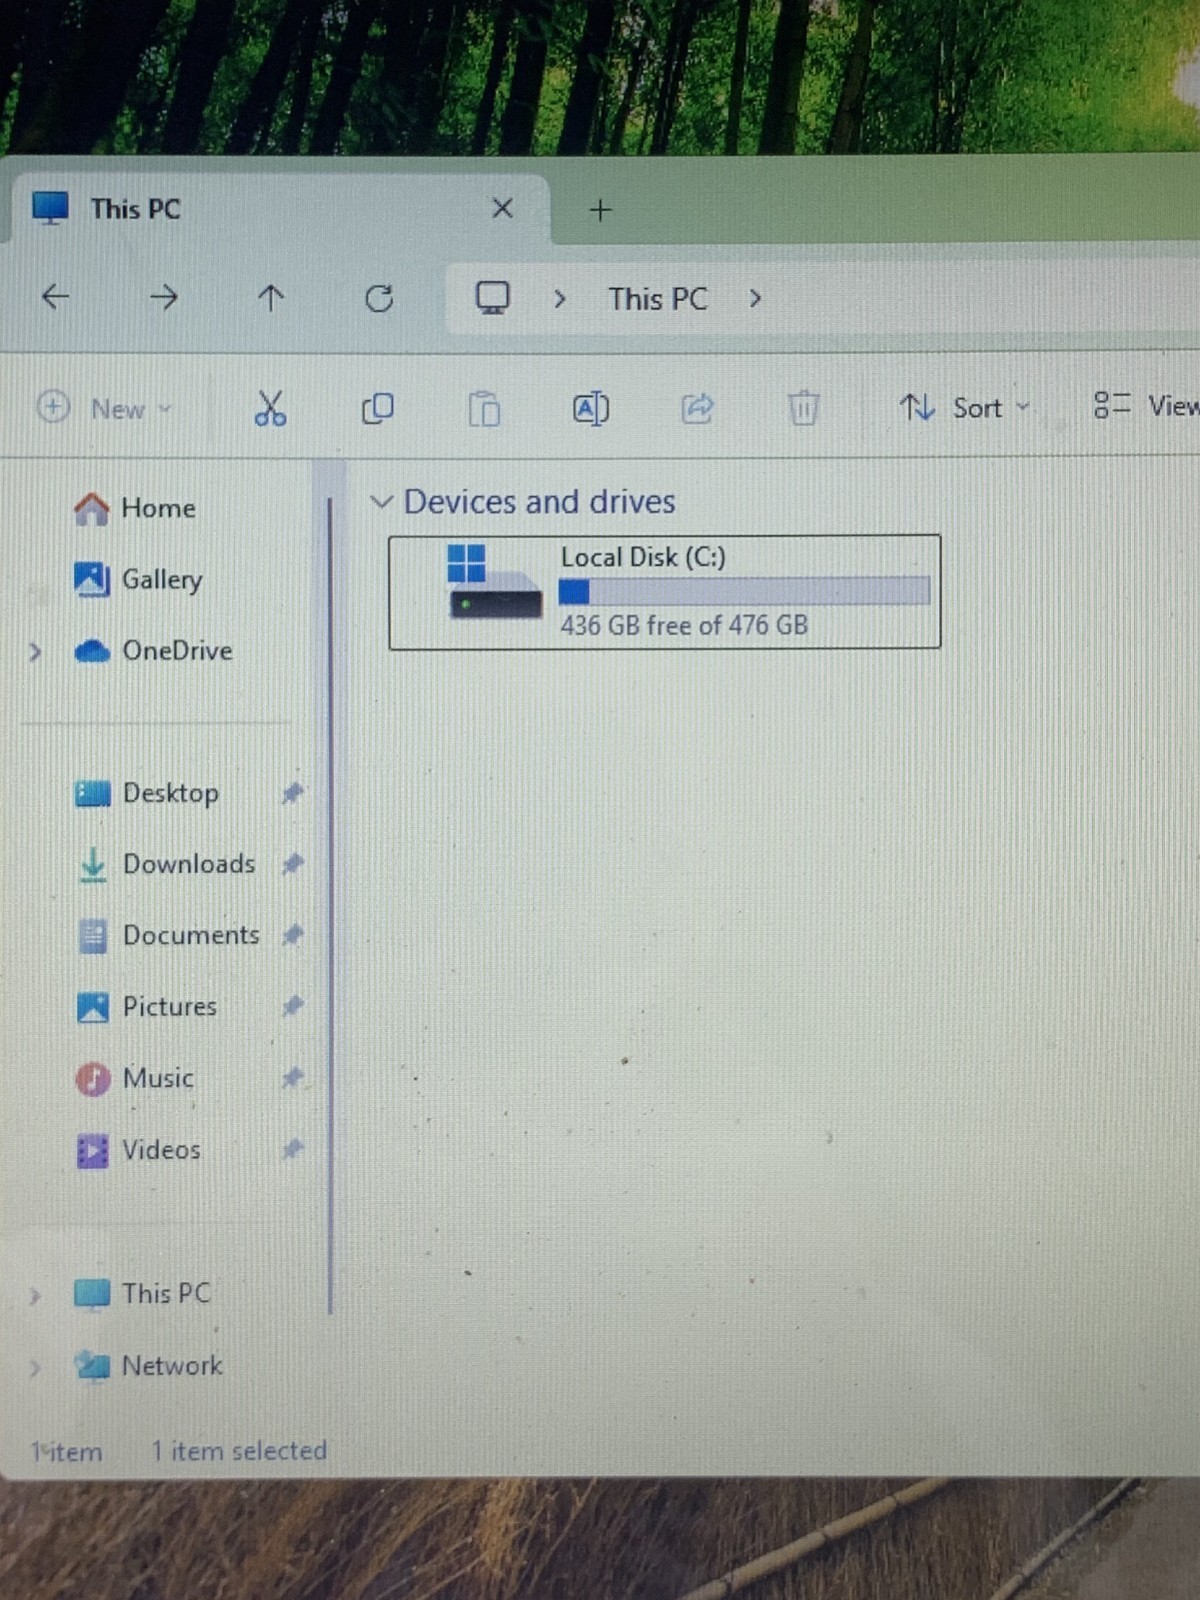Viewport: 1200px width, 1600px height.
Task: Go forward with the right arrow
Action: [163, 297]
